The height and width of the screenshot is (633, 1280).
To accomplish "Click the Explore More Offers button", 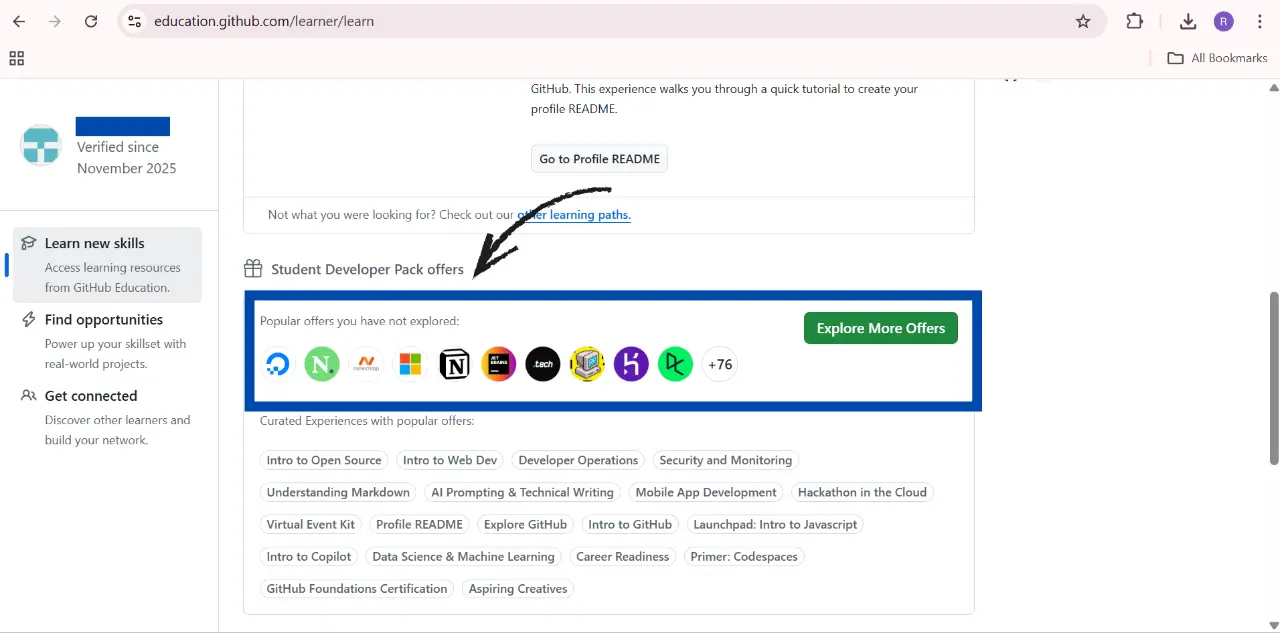I will [881, 328].
